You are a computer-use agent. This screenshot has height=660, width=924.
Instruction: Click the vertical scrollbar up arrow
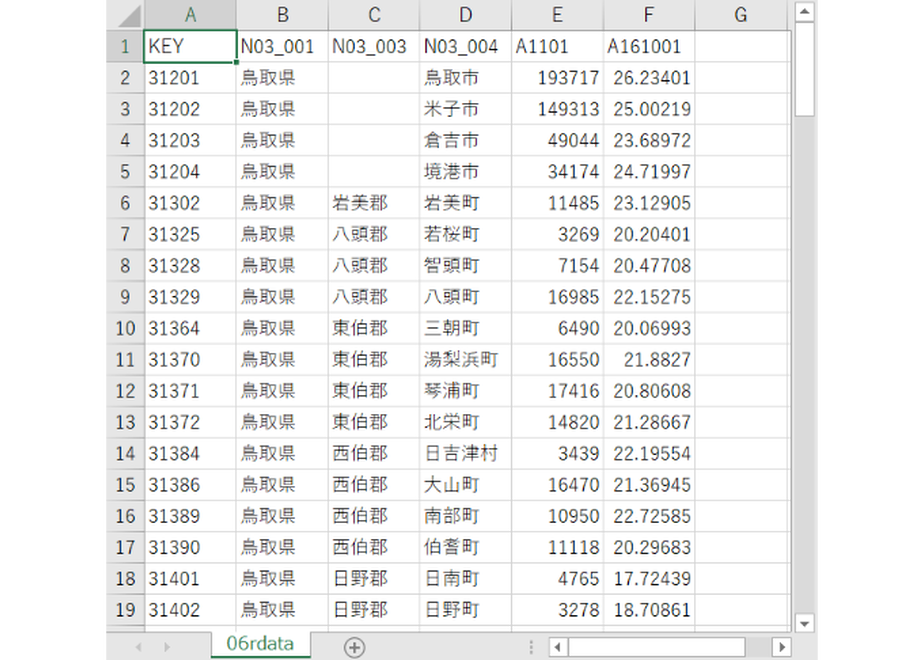(804, 12)
